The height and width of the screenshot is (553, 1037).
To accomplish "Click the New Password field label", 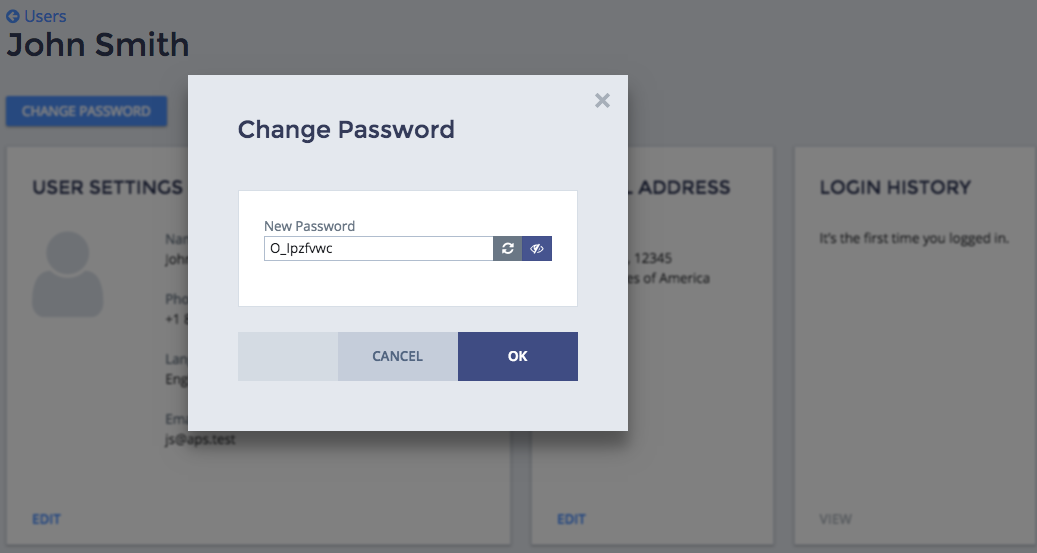I will (x=309, y=226).
